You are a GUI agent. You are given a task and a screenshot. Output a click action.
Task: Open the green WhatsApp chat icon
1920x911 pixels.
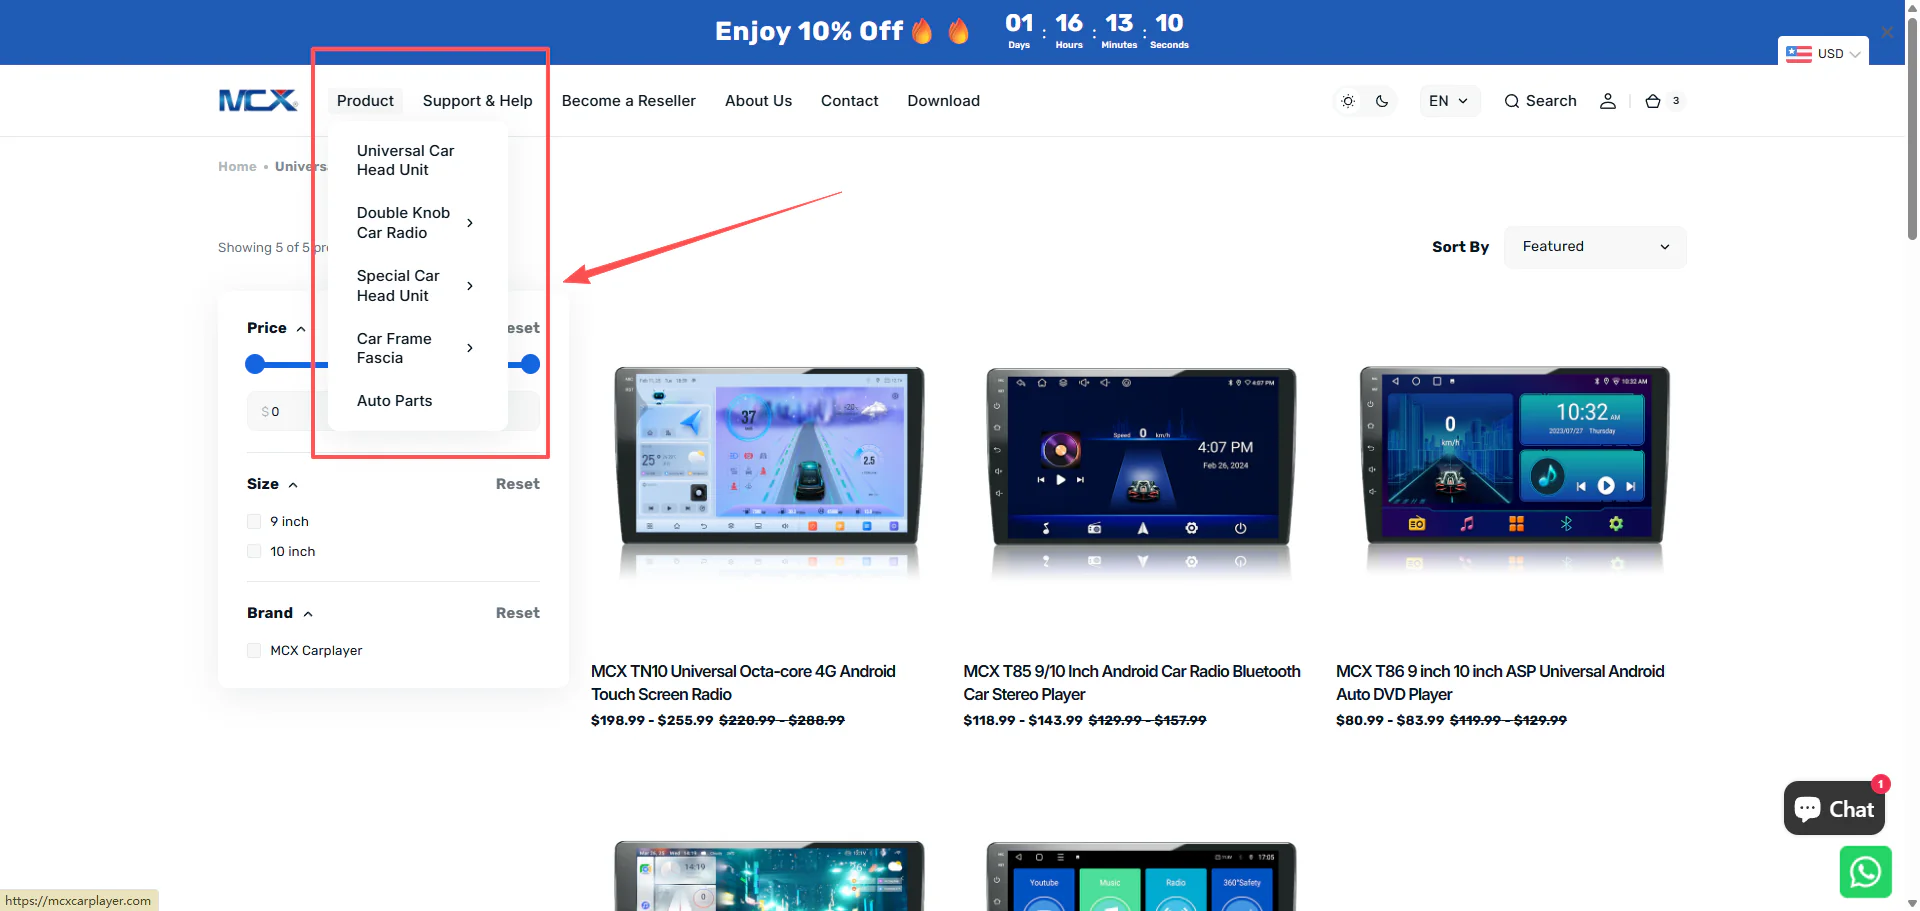point(1865,872)
